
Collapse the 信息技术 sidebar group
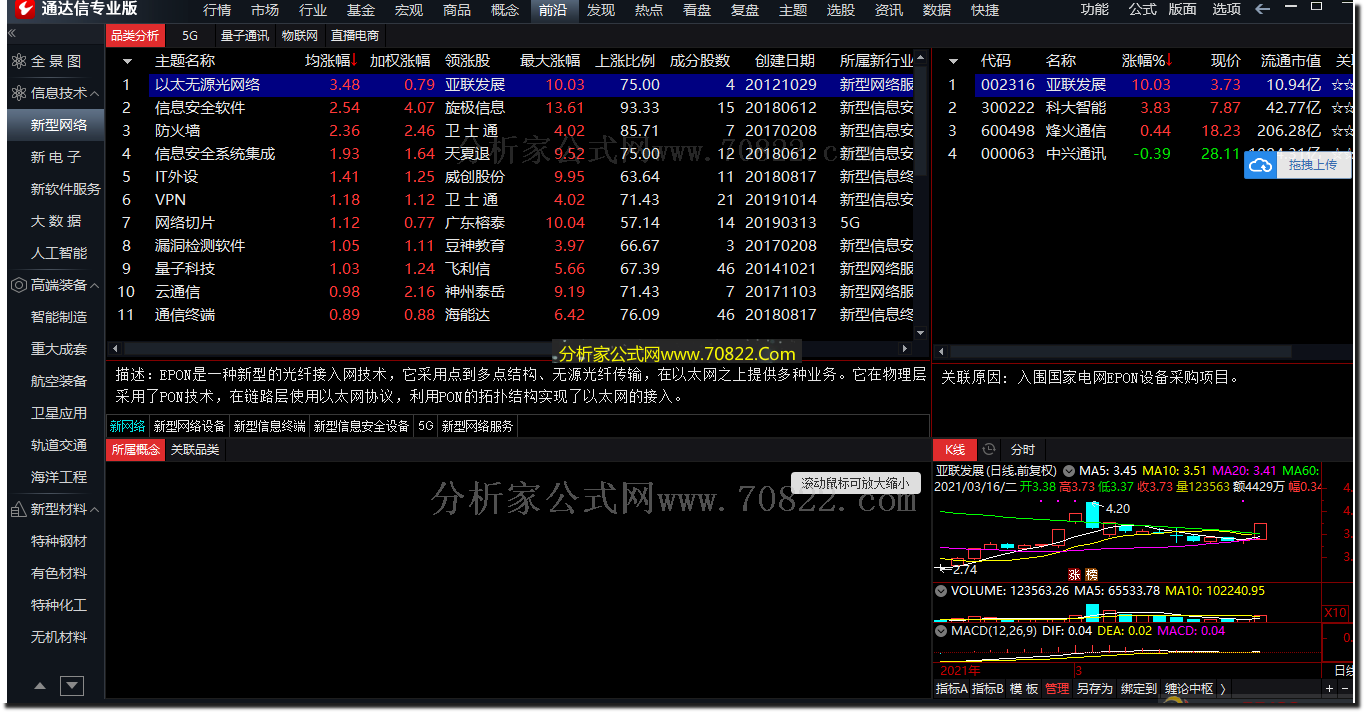click(x=95, y=93)
